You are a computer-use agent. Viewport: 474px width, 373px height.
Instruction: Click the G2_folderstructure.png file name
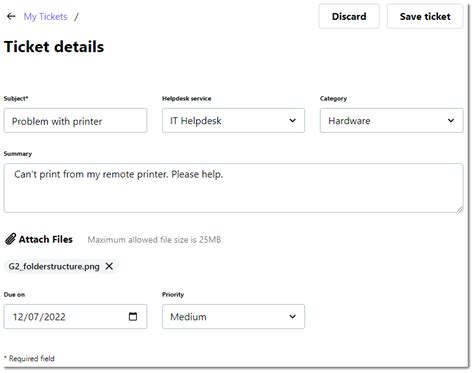click(x=54, y=266)
